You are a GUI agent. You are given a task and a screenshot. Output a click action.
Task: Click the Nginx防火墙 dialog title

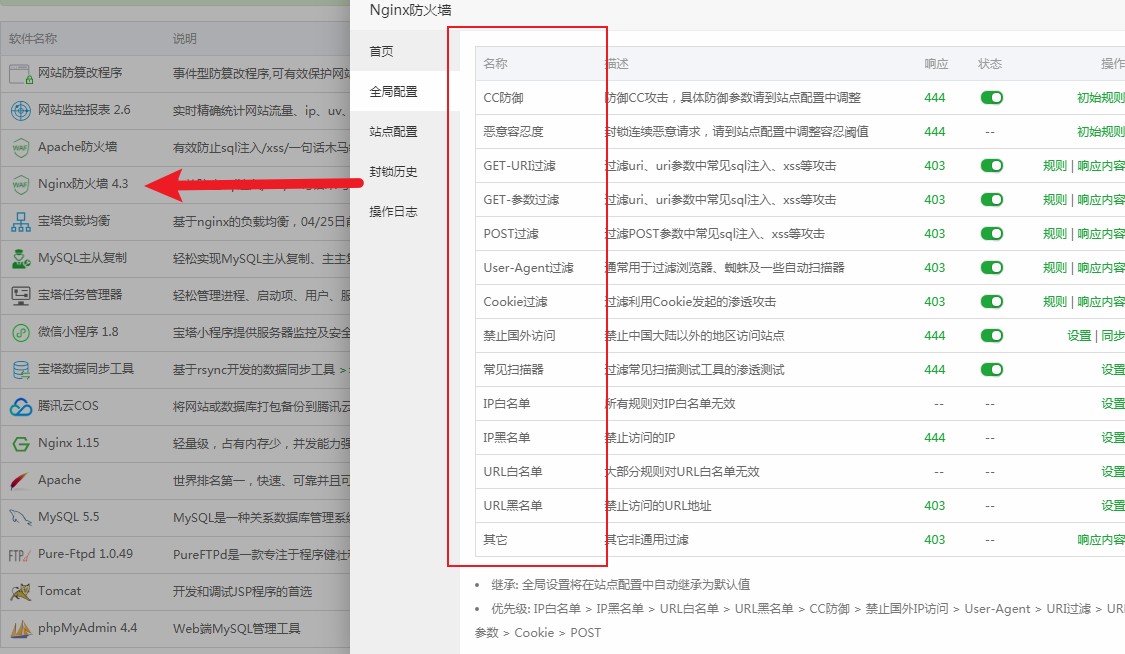click(x=410, y=10)
